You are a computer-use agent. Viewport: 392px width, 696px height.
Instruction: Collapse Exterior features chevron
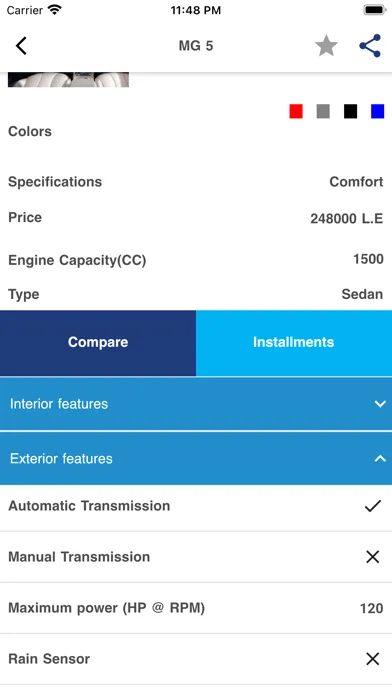380,459
